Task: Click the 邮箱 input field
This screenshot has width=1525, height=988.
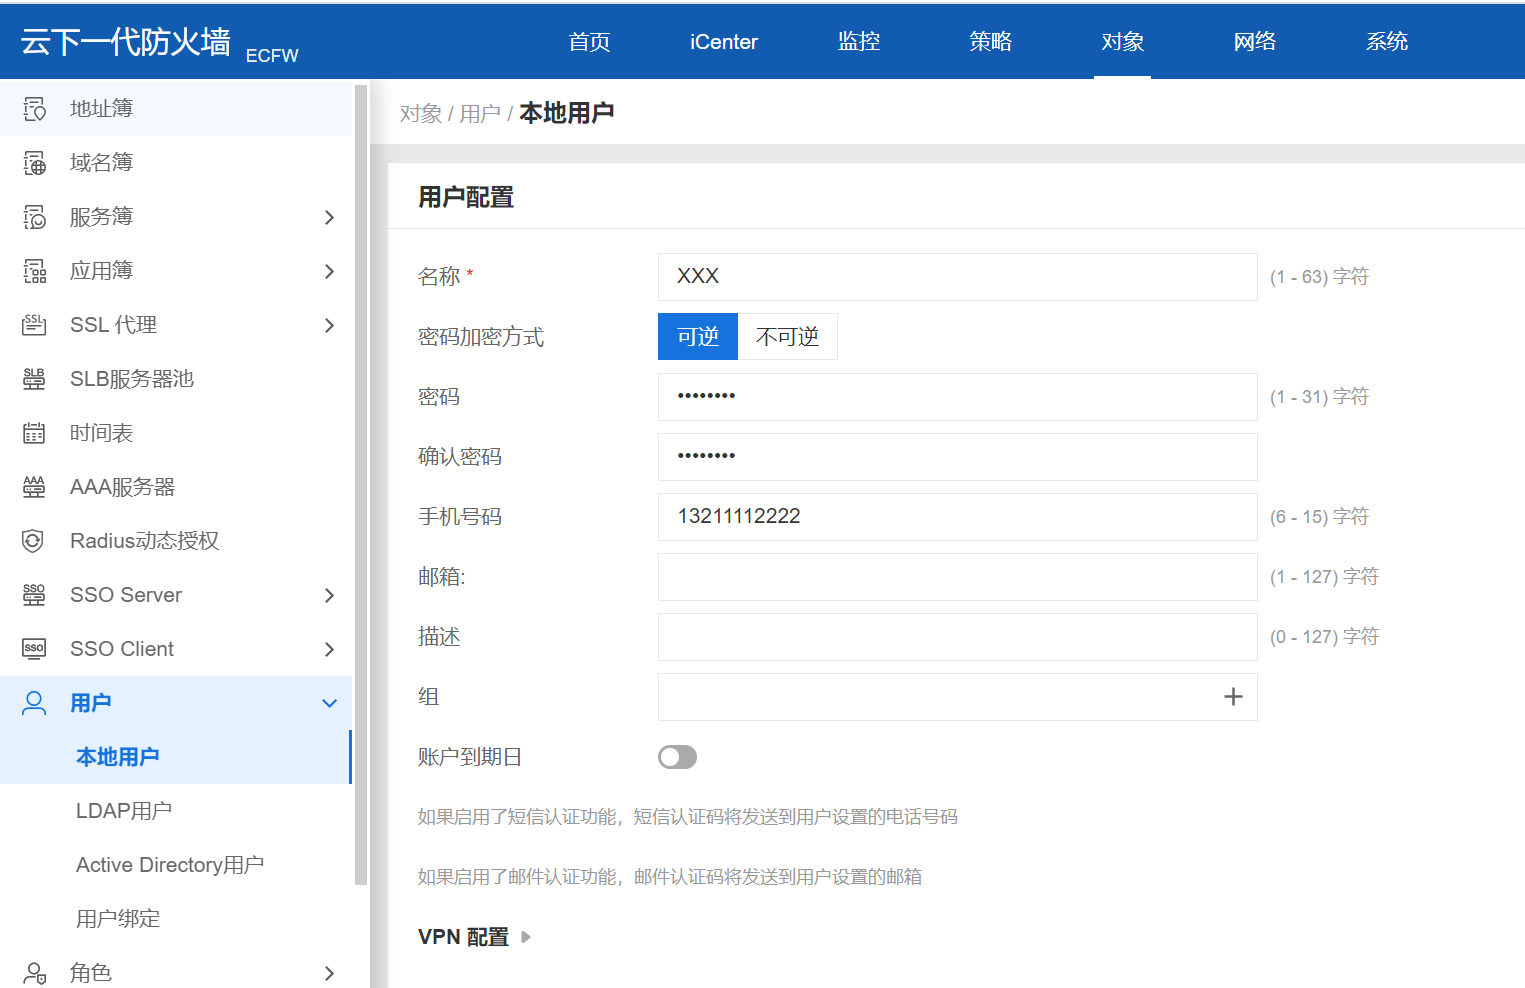Action: [957, 577]
